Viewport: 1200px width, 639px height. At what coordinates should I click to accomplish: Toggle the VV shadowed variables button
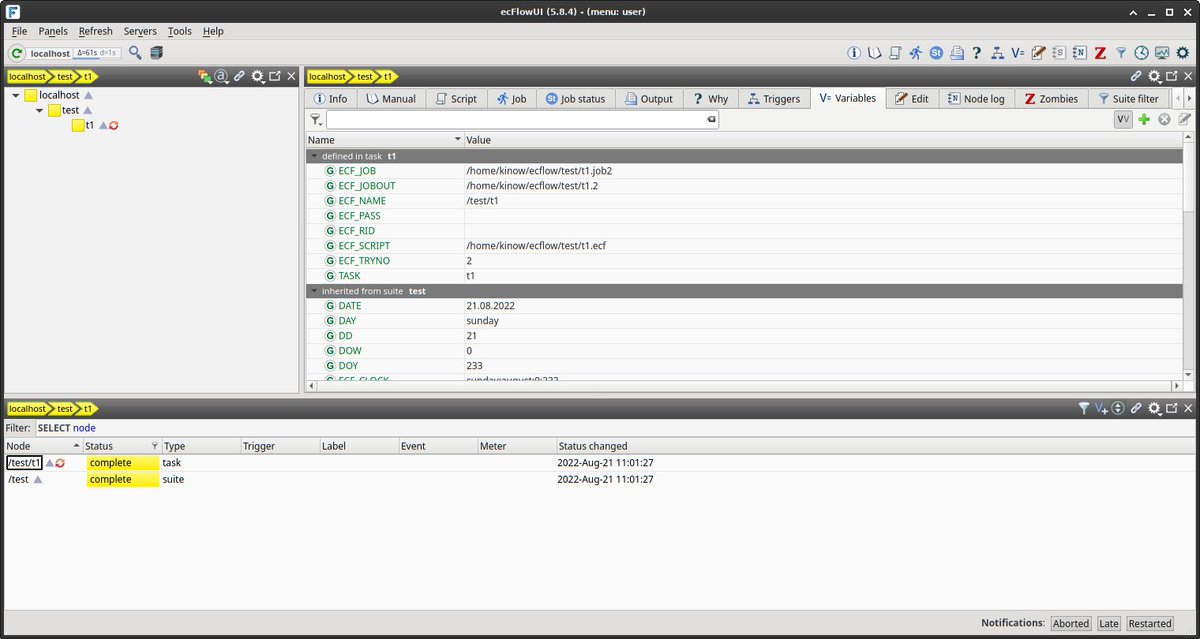1123,119
